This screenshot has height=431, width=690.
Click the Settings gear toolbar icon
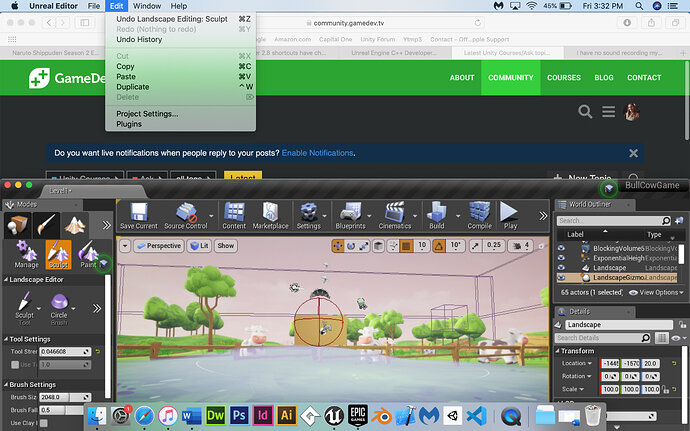pos(308,216)
